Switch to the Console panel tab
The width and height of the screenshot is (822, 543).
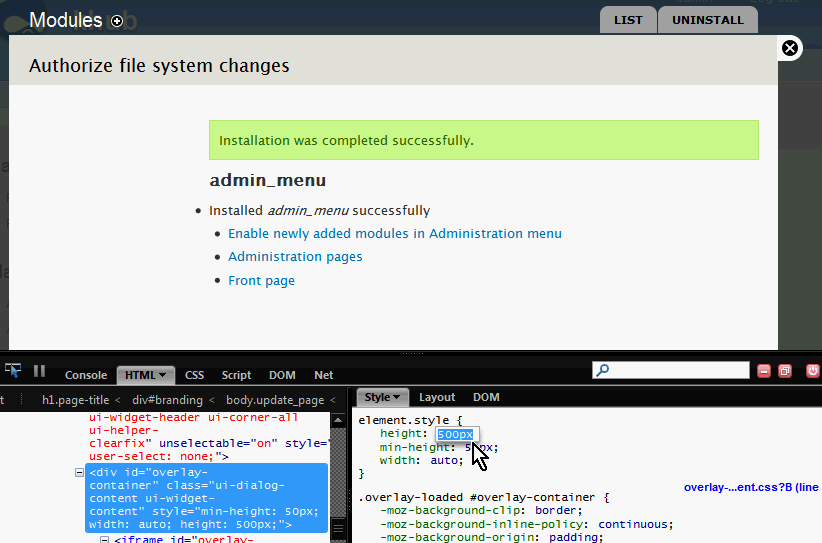coord(86,375)
